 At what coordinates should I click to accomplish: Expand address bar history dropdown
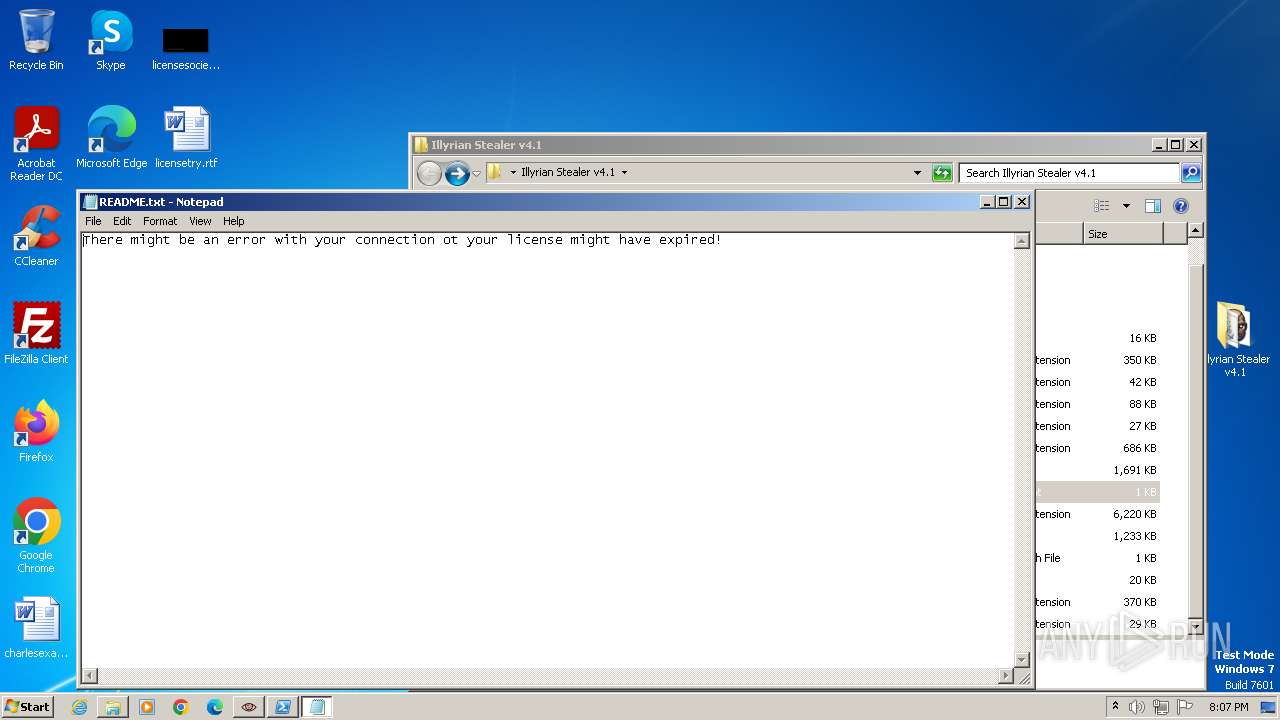point(917,173)
